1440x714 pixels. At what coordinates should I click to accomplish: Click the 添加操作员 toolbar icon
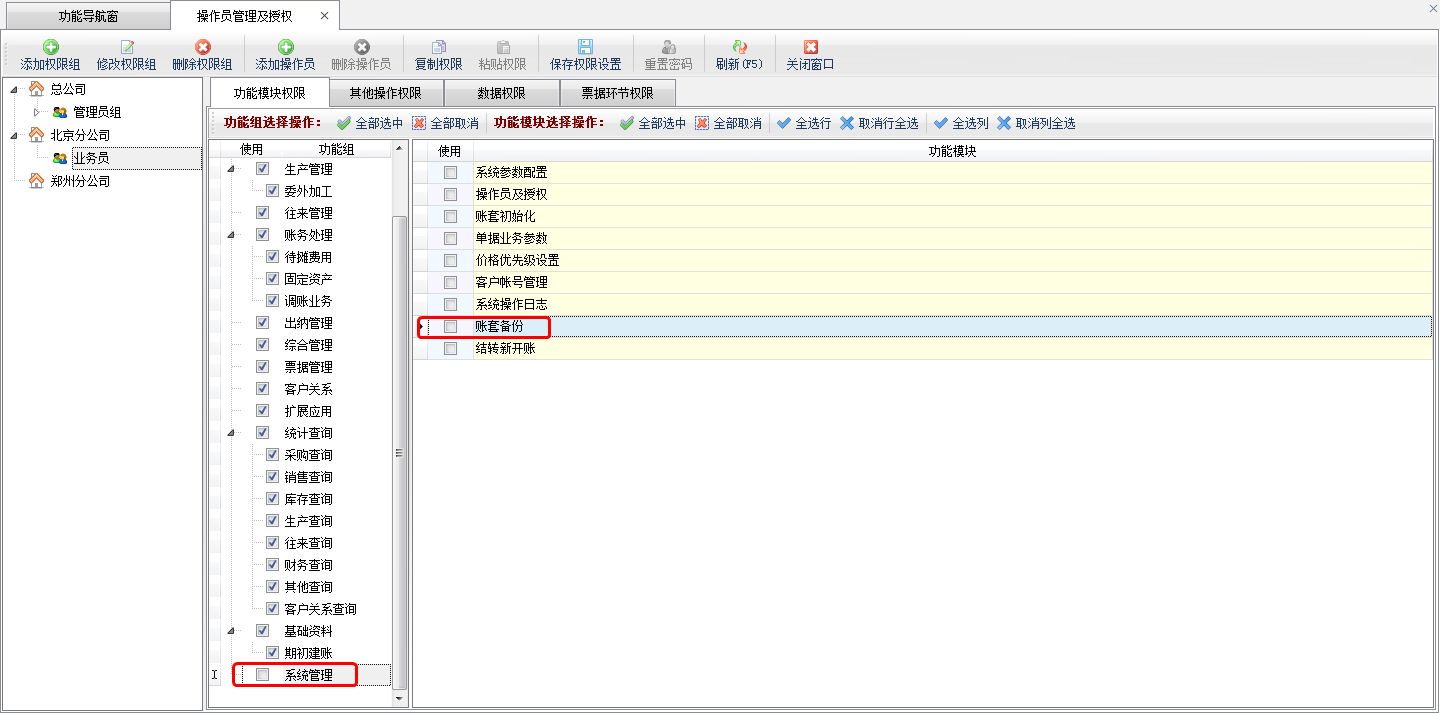click(285, 47)
